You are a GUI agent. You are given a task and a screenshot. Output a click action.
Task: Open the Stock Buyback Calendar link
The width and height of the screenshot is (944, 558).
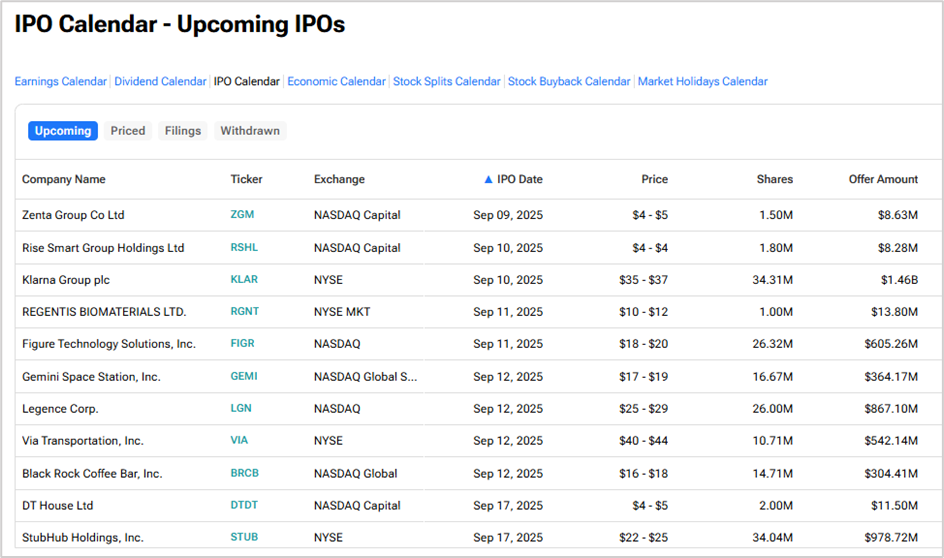[569, 82]
